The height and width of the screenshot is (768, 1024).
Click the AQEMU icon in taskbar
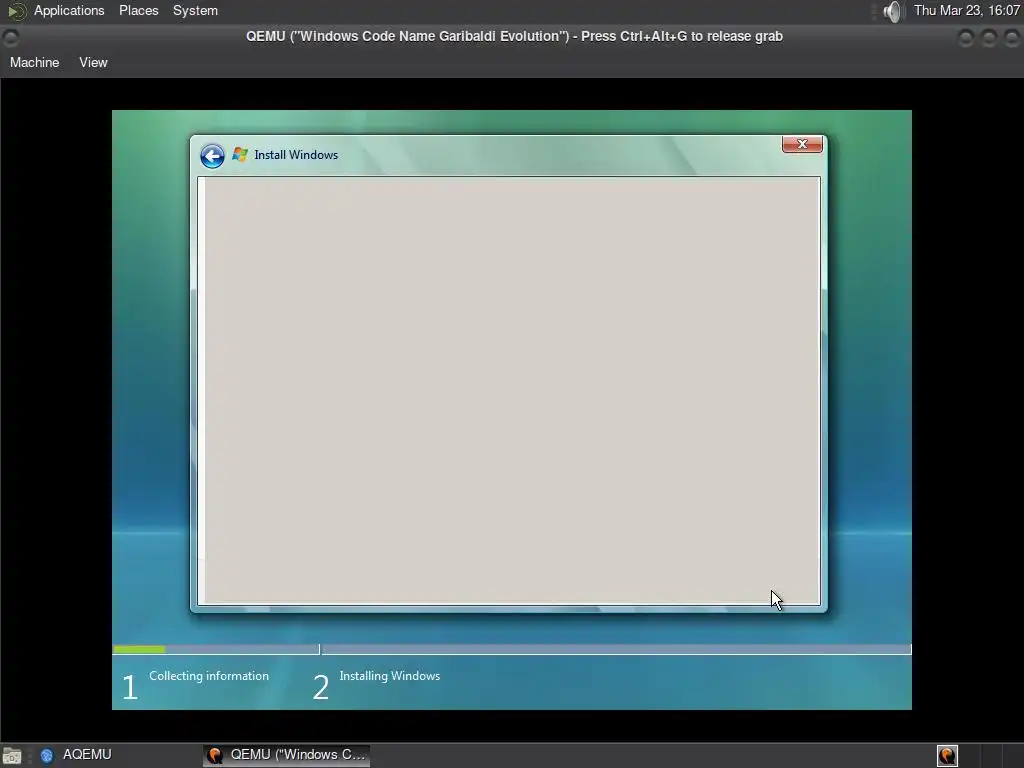46,756
